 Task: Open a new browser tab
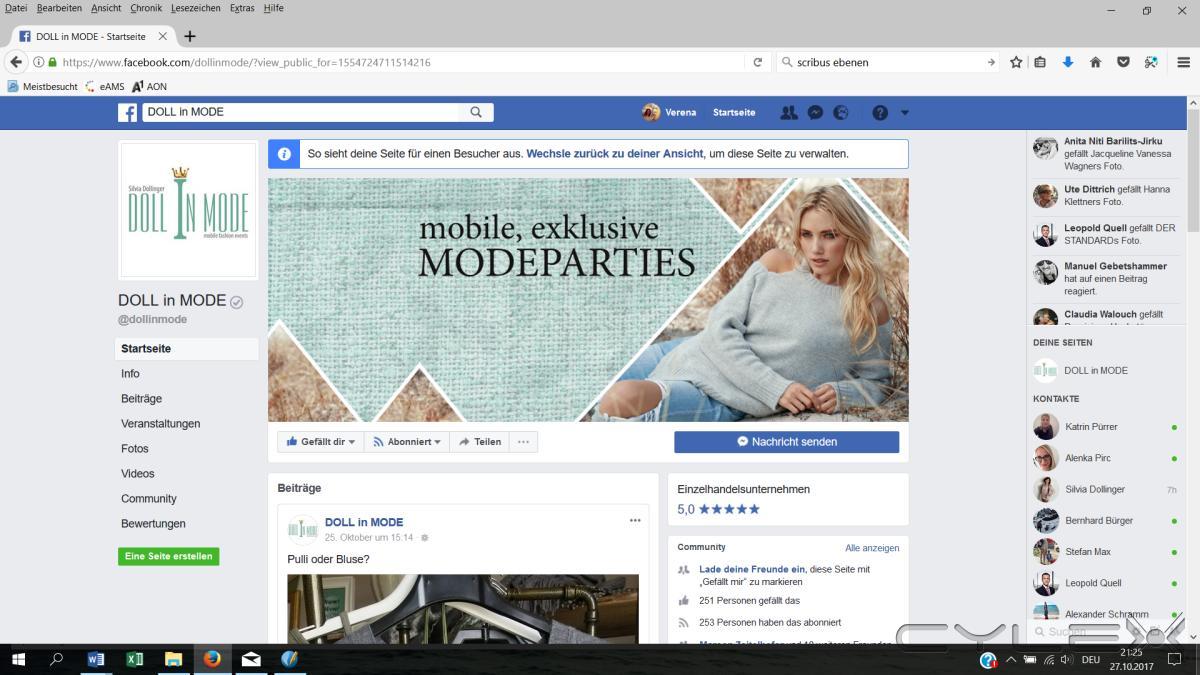[x=190, y=36]
